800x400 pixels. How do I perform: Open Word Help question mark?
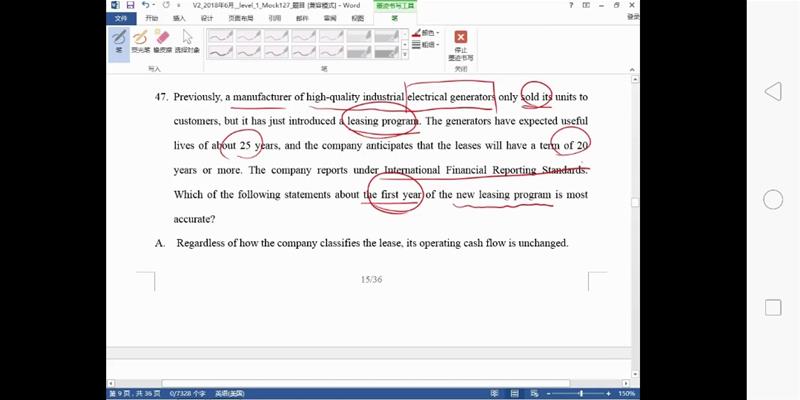pos(571,5)
